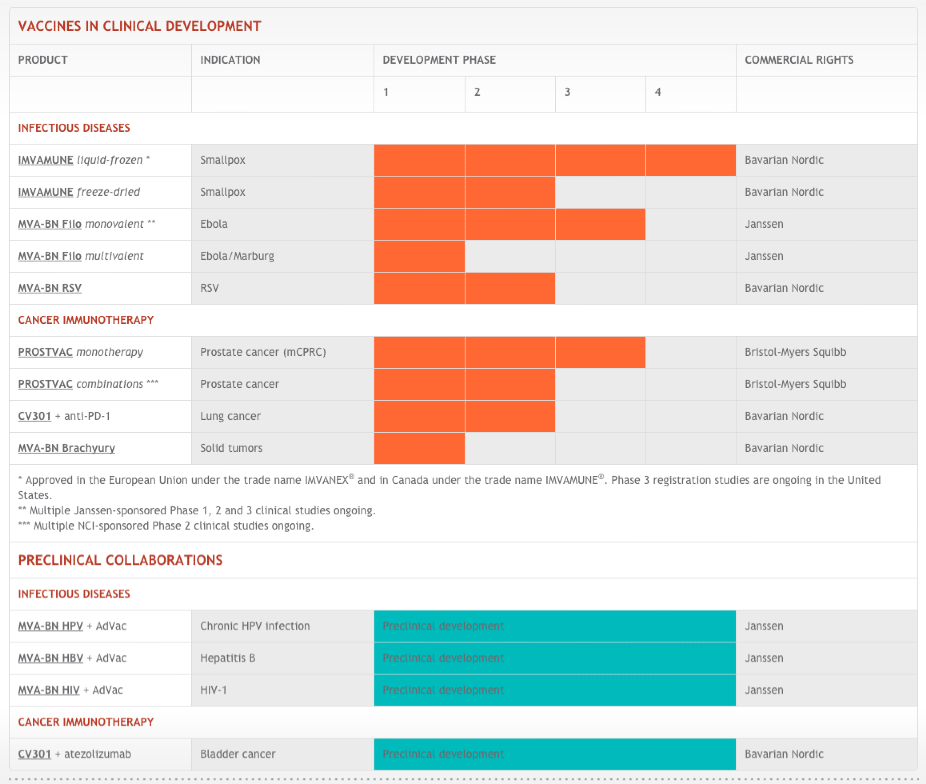Open the MVA-BN RSV link
Image resolution: width=926 pixels, height=784 pixels.
pyautogui.click(x=50, y=288)
